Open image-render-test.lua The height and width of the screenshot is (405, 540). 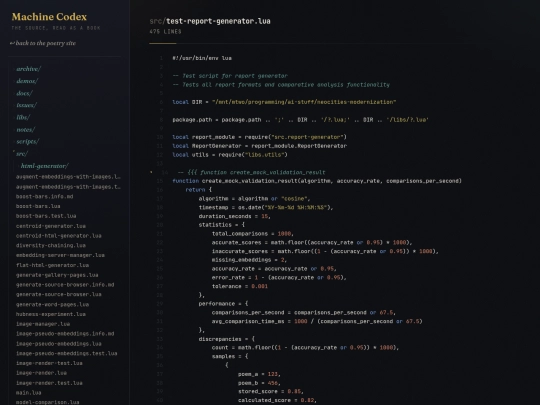(49, 363)
